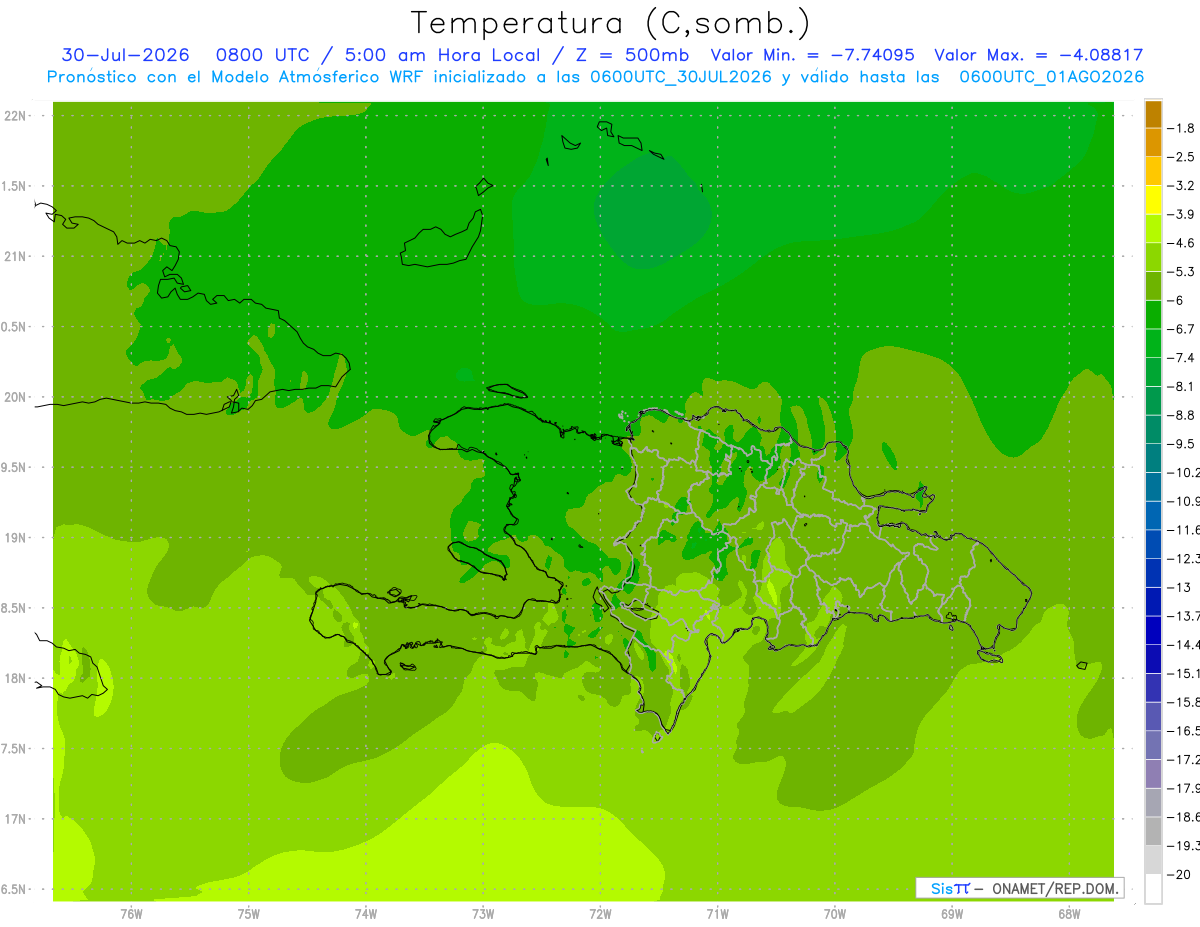Pick the green swatch between -6 and -6.7

click(1153, 315)
